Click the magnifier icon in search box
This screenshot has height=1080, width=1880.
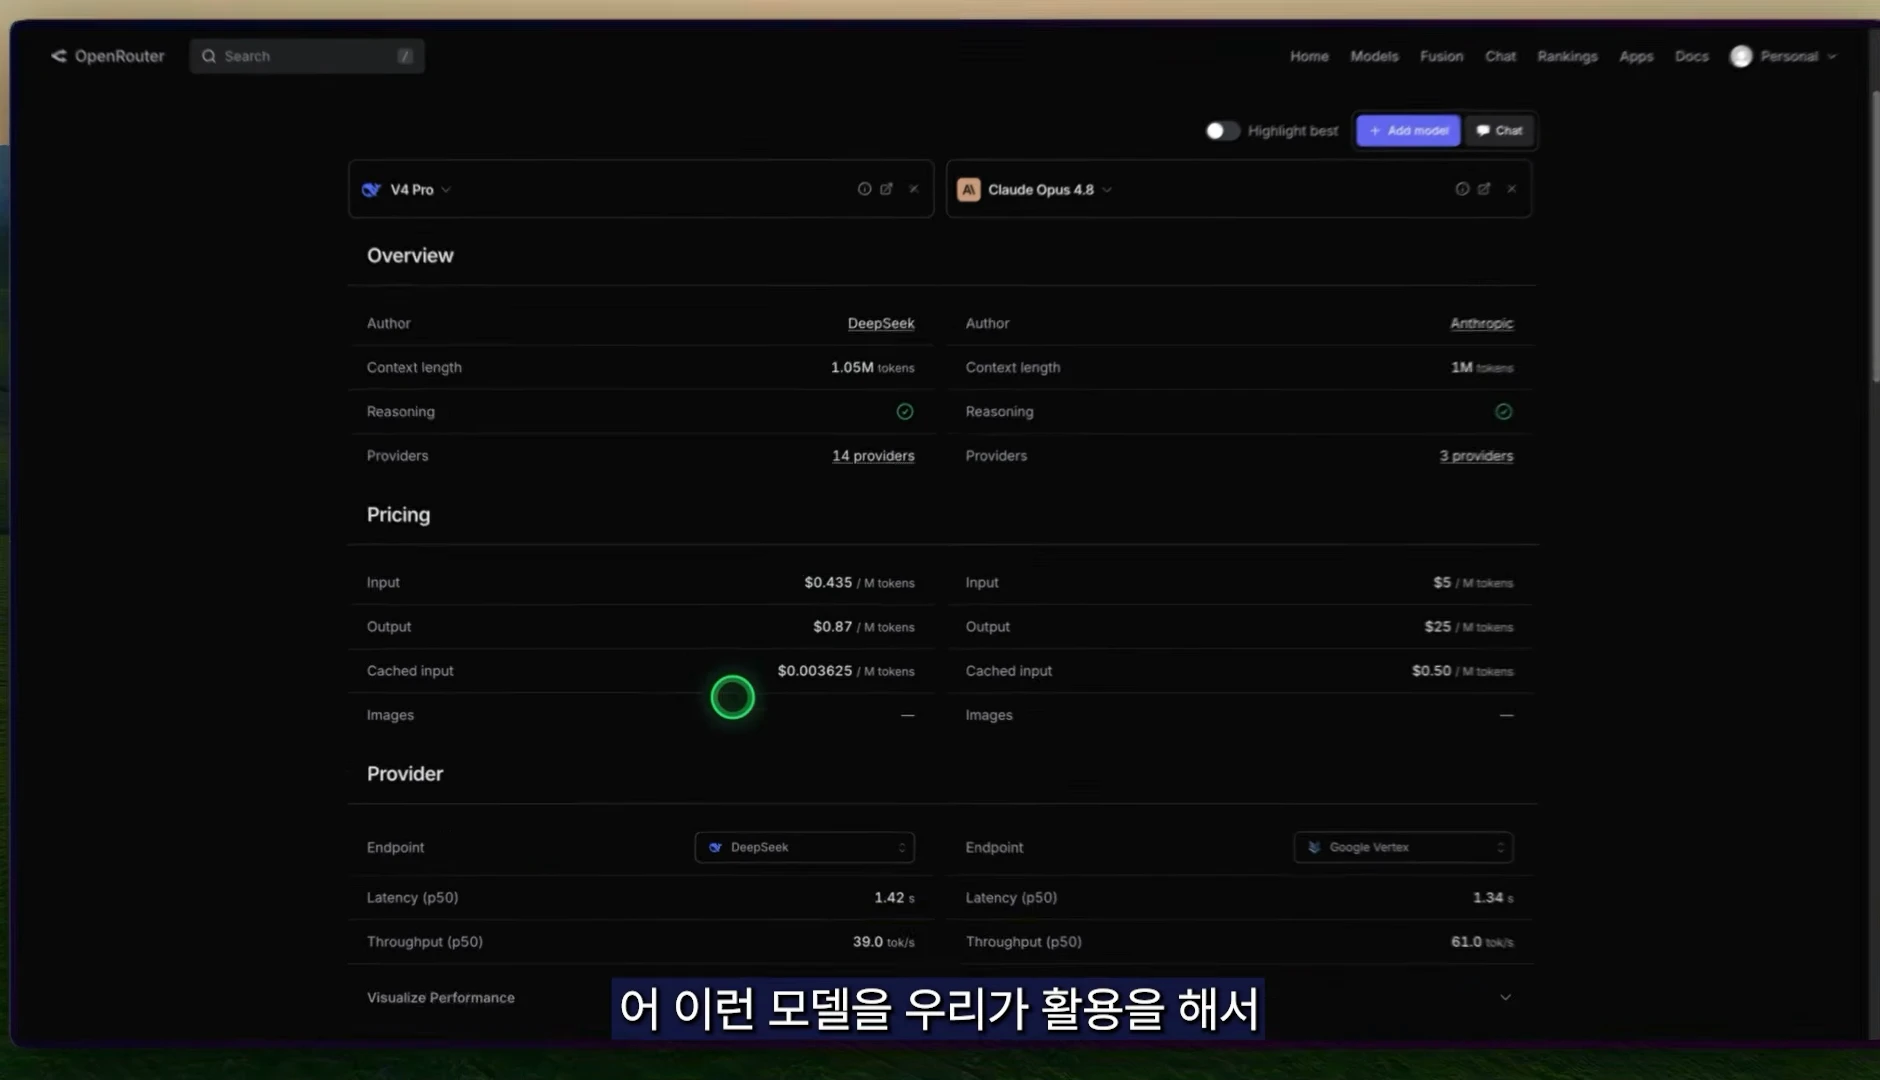pyautogui.click(x=209, y=56)
